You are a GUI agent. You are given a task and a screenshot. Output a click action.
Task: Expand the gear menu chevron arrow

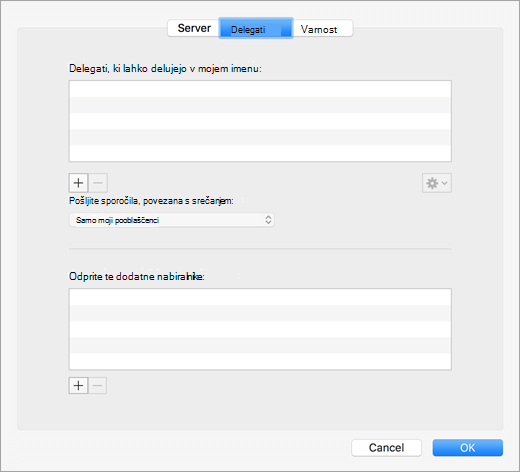tap(445, 183)
